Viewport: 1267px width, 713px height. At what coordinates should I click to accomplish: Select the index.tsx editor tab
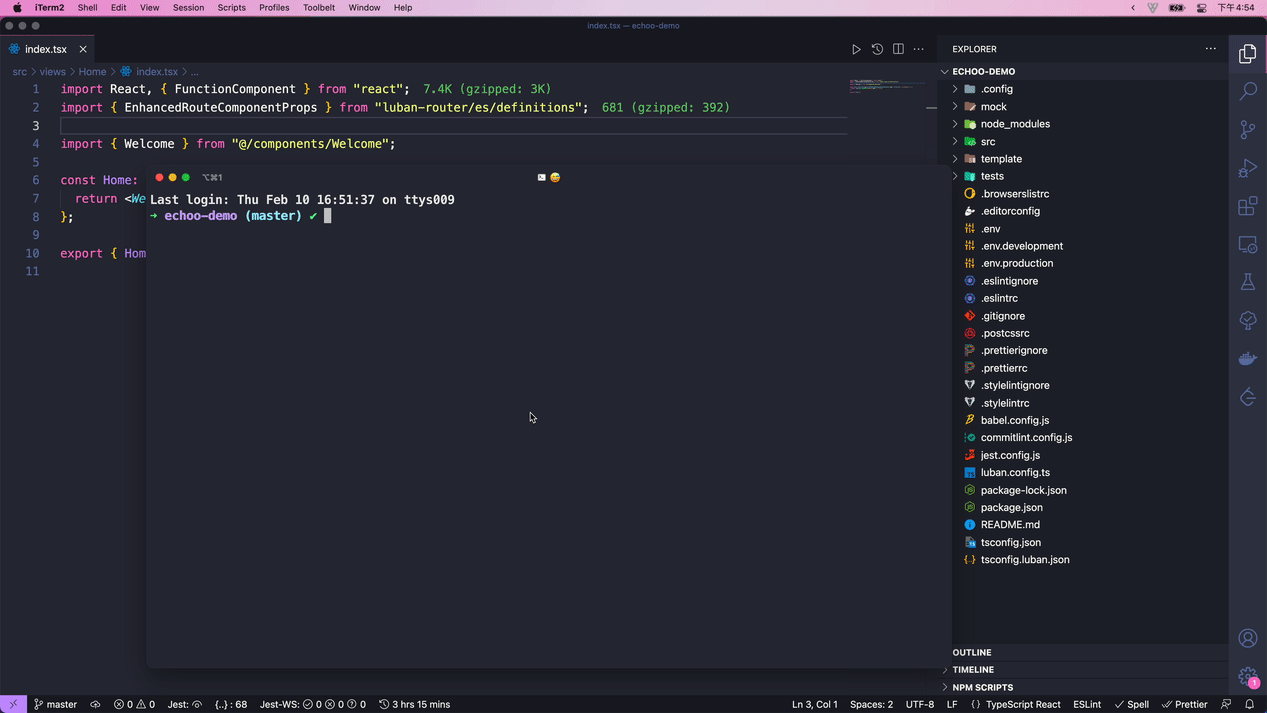coord(46,49)
